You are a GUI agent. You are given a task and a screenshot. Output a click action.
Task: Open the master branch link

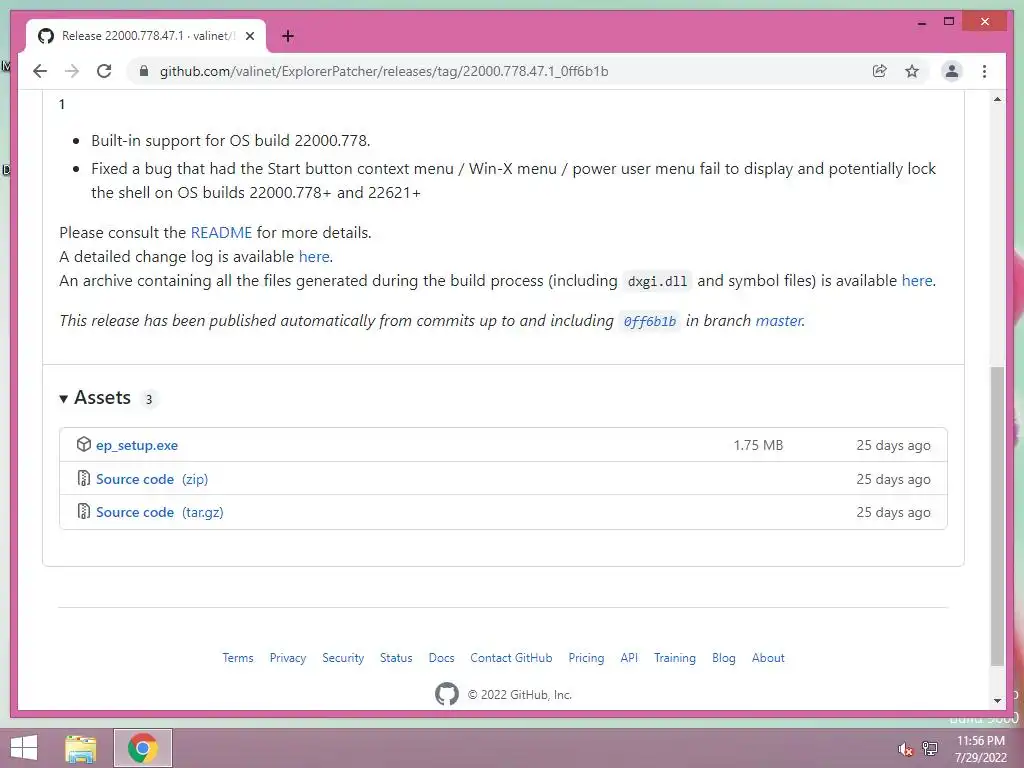[779, 321]
